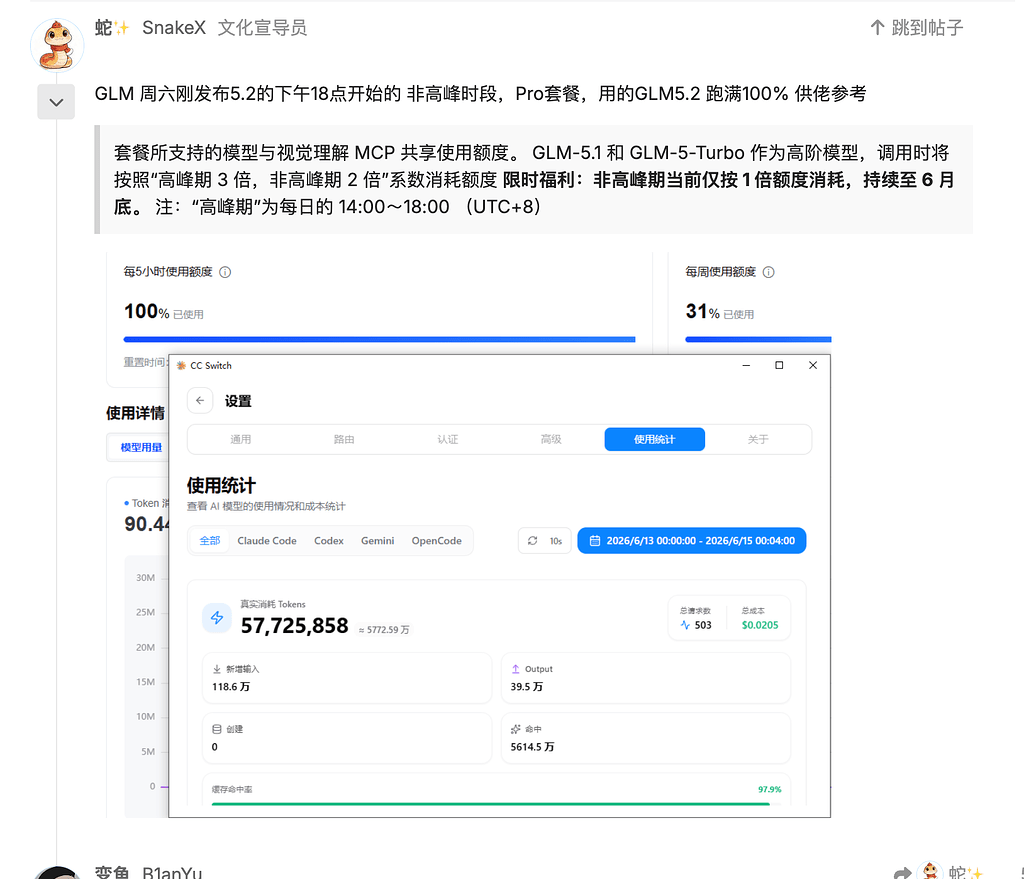The image size is (1024, 879).
Task: Filter usage stats by OpenCode
Action: pos(436,540)
